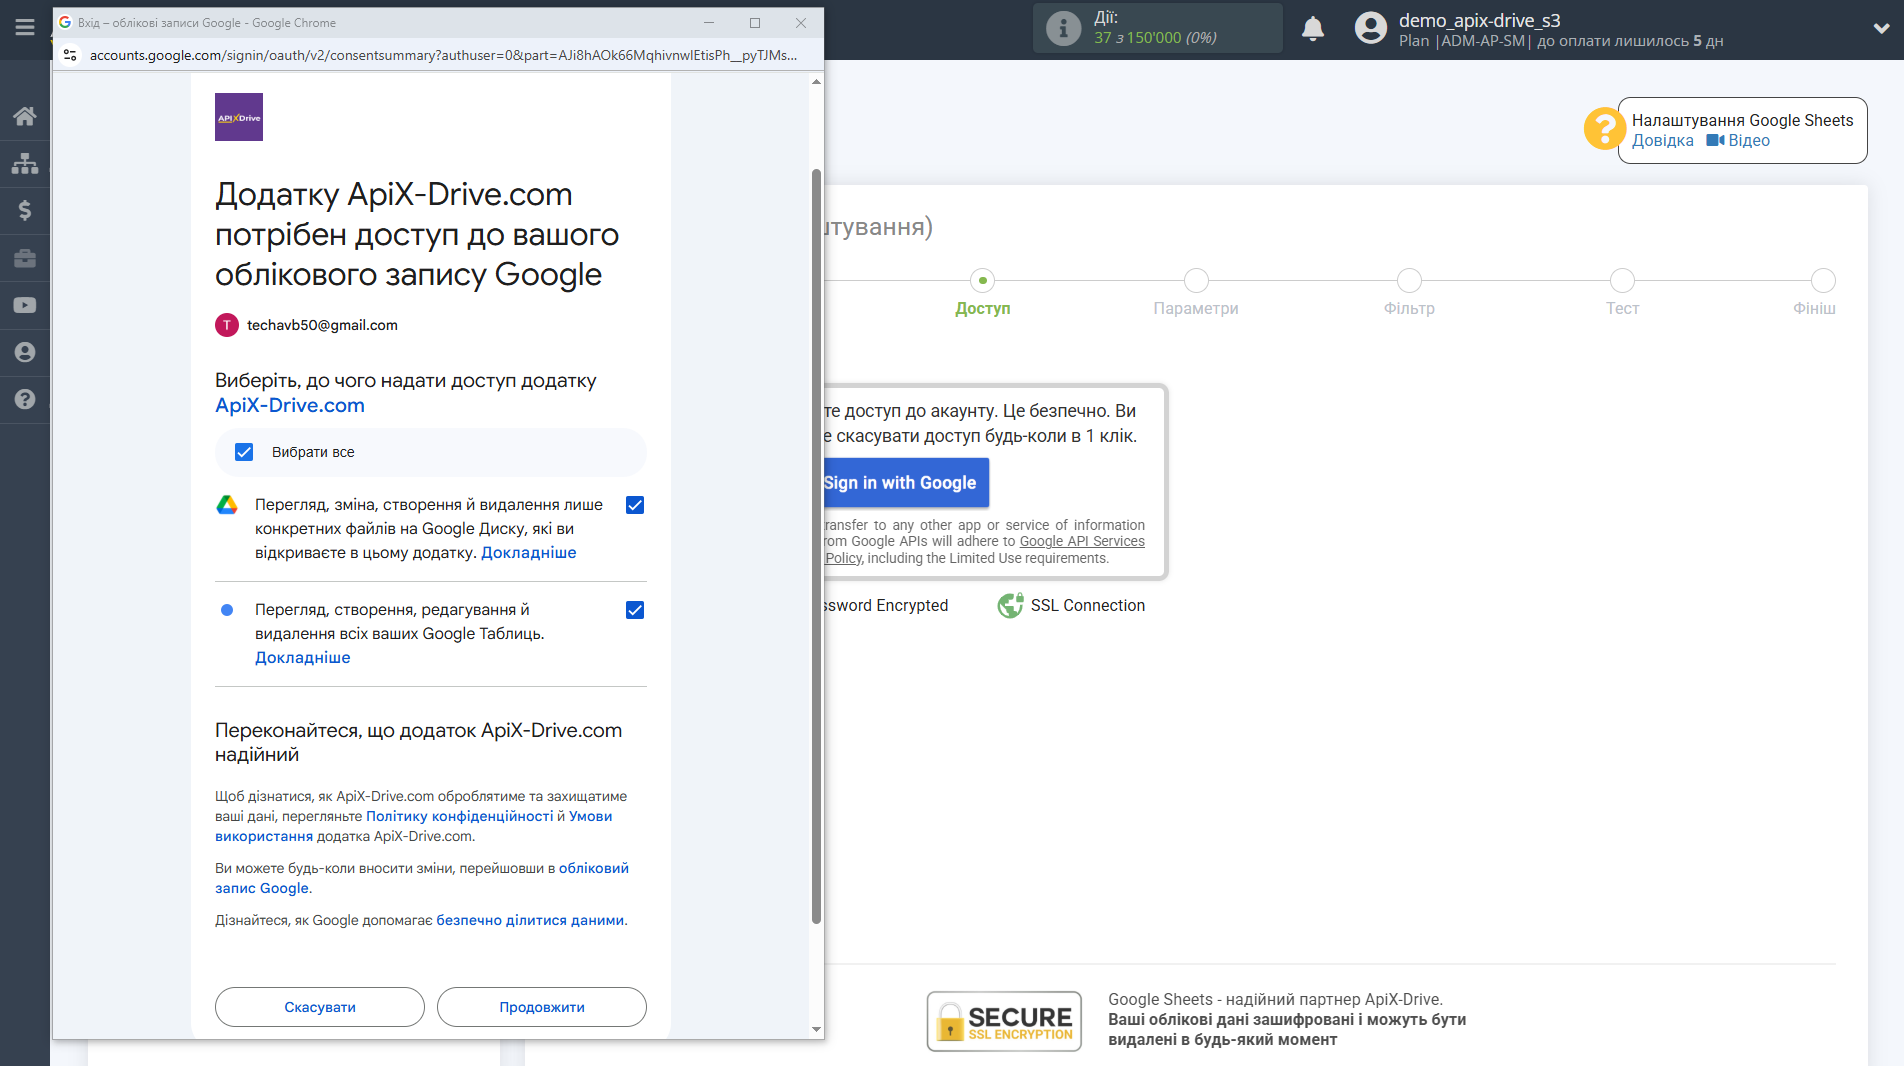Click the ApiX-Drive logo in consent popup
Screen dimensions: 1904x1066
click(239, 117)
